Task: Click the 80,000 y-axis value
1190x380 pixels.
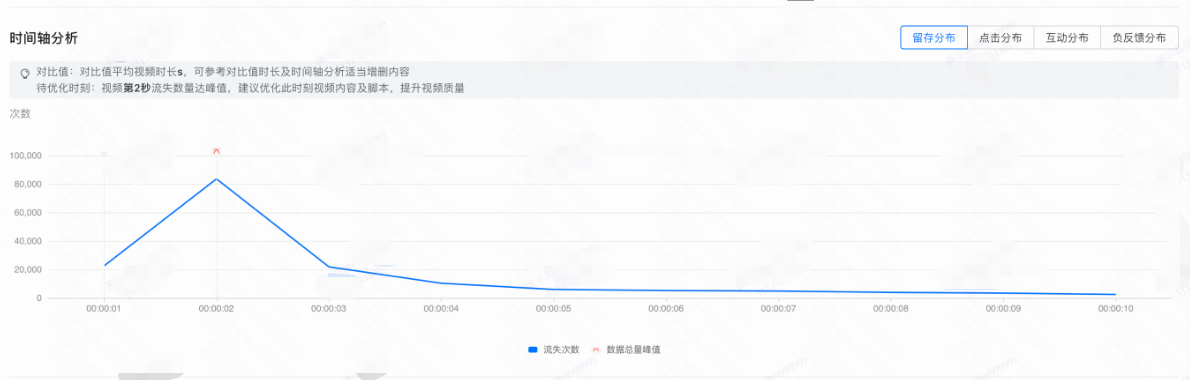Action: pyautogui.click(x=27, y=184)
